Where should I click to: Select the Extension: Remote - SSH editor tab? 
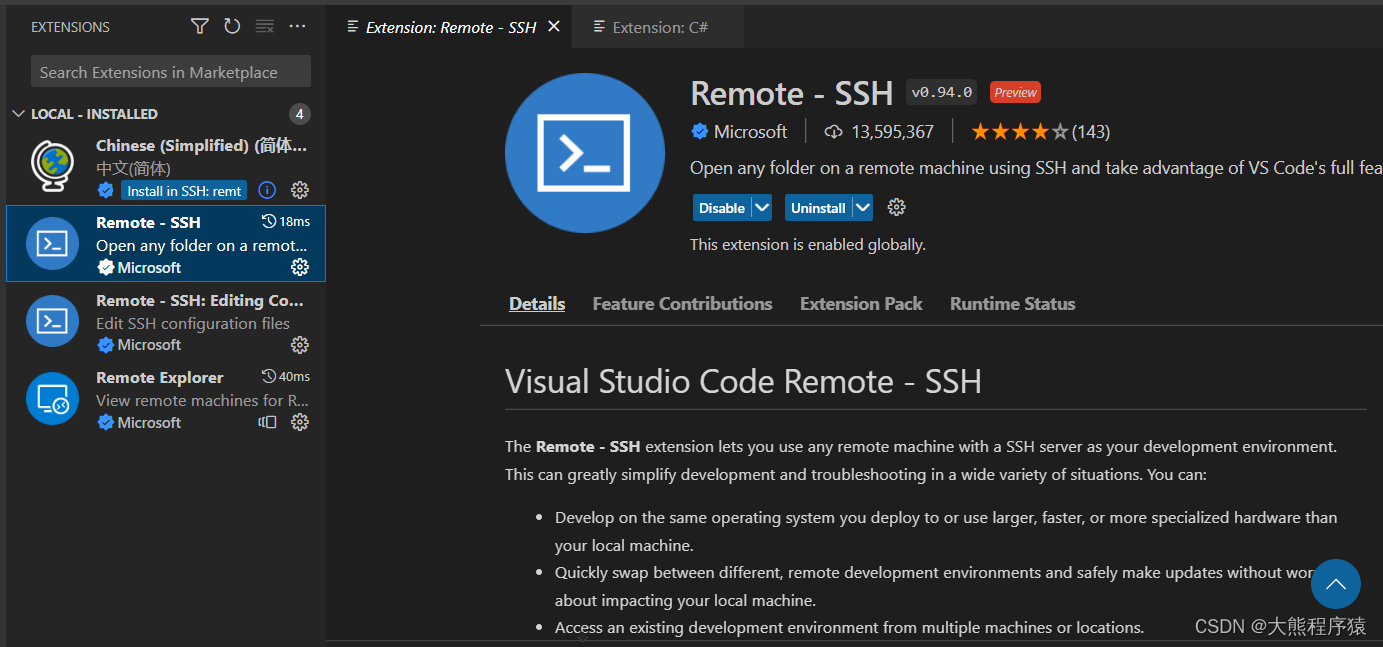(451, 27)
